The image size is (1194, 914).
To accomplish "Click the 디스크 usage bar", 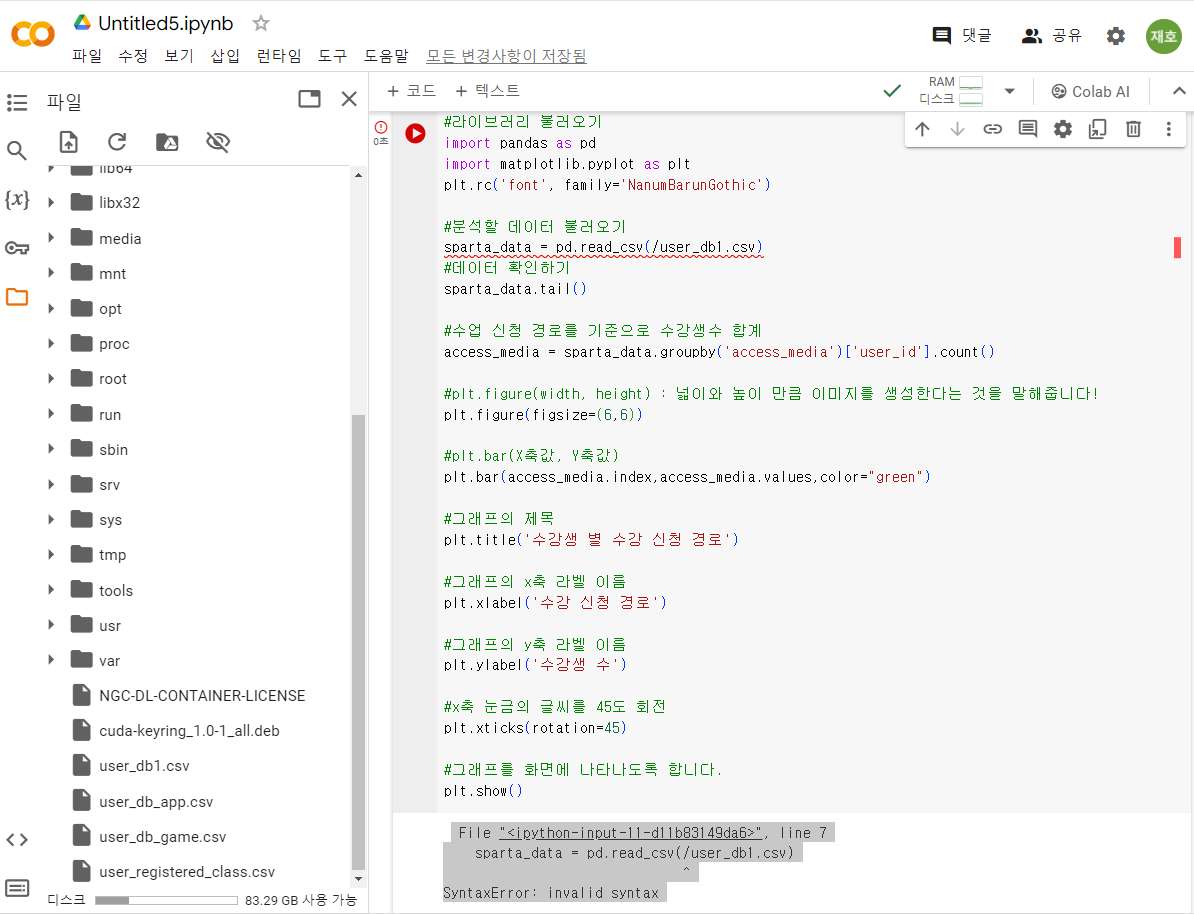I will tap(166, 900).
